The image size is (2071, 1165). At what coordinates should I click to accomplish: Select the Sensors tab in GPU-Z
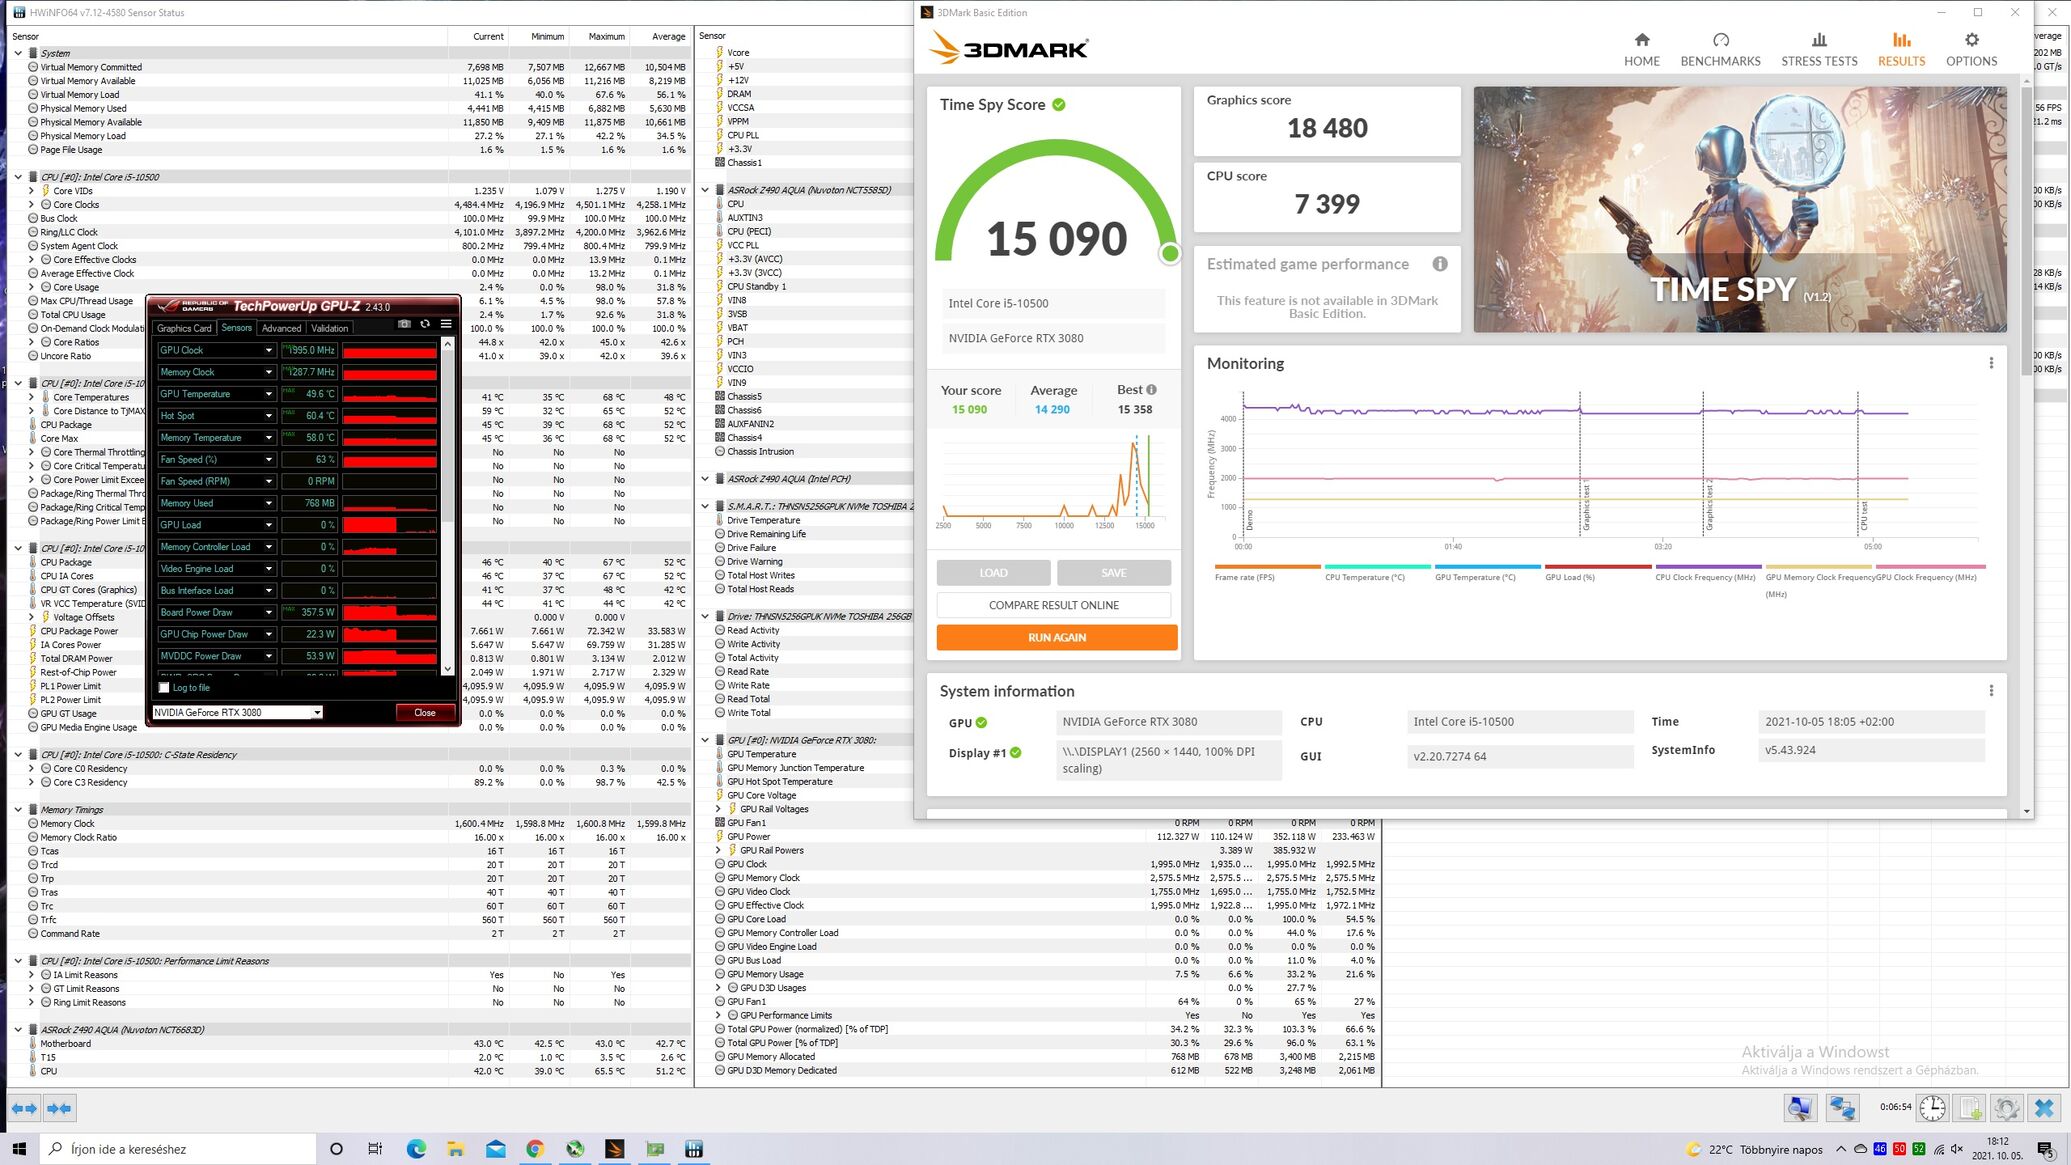tap(237, 328)
